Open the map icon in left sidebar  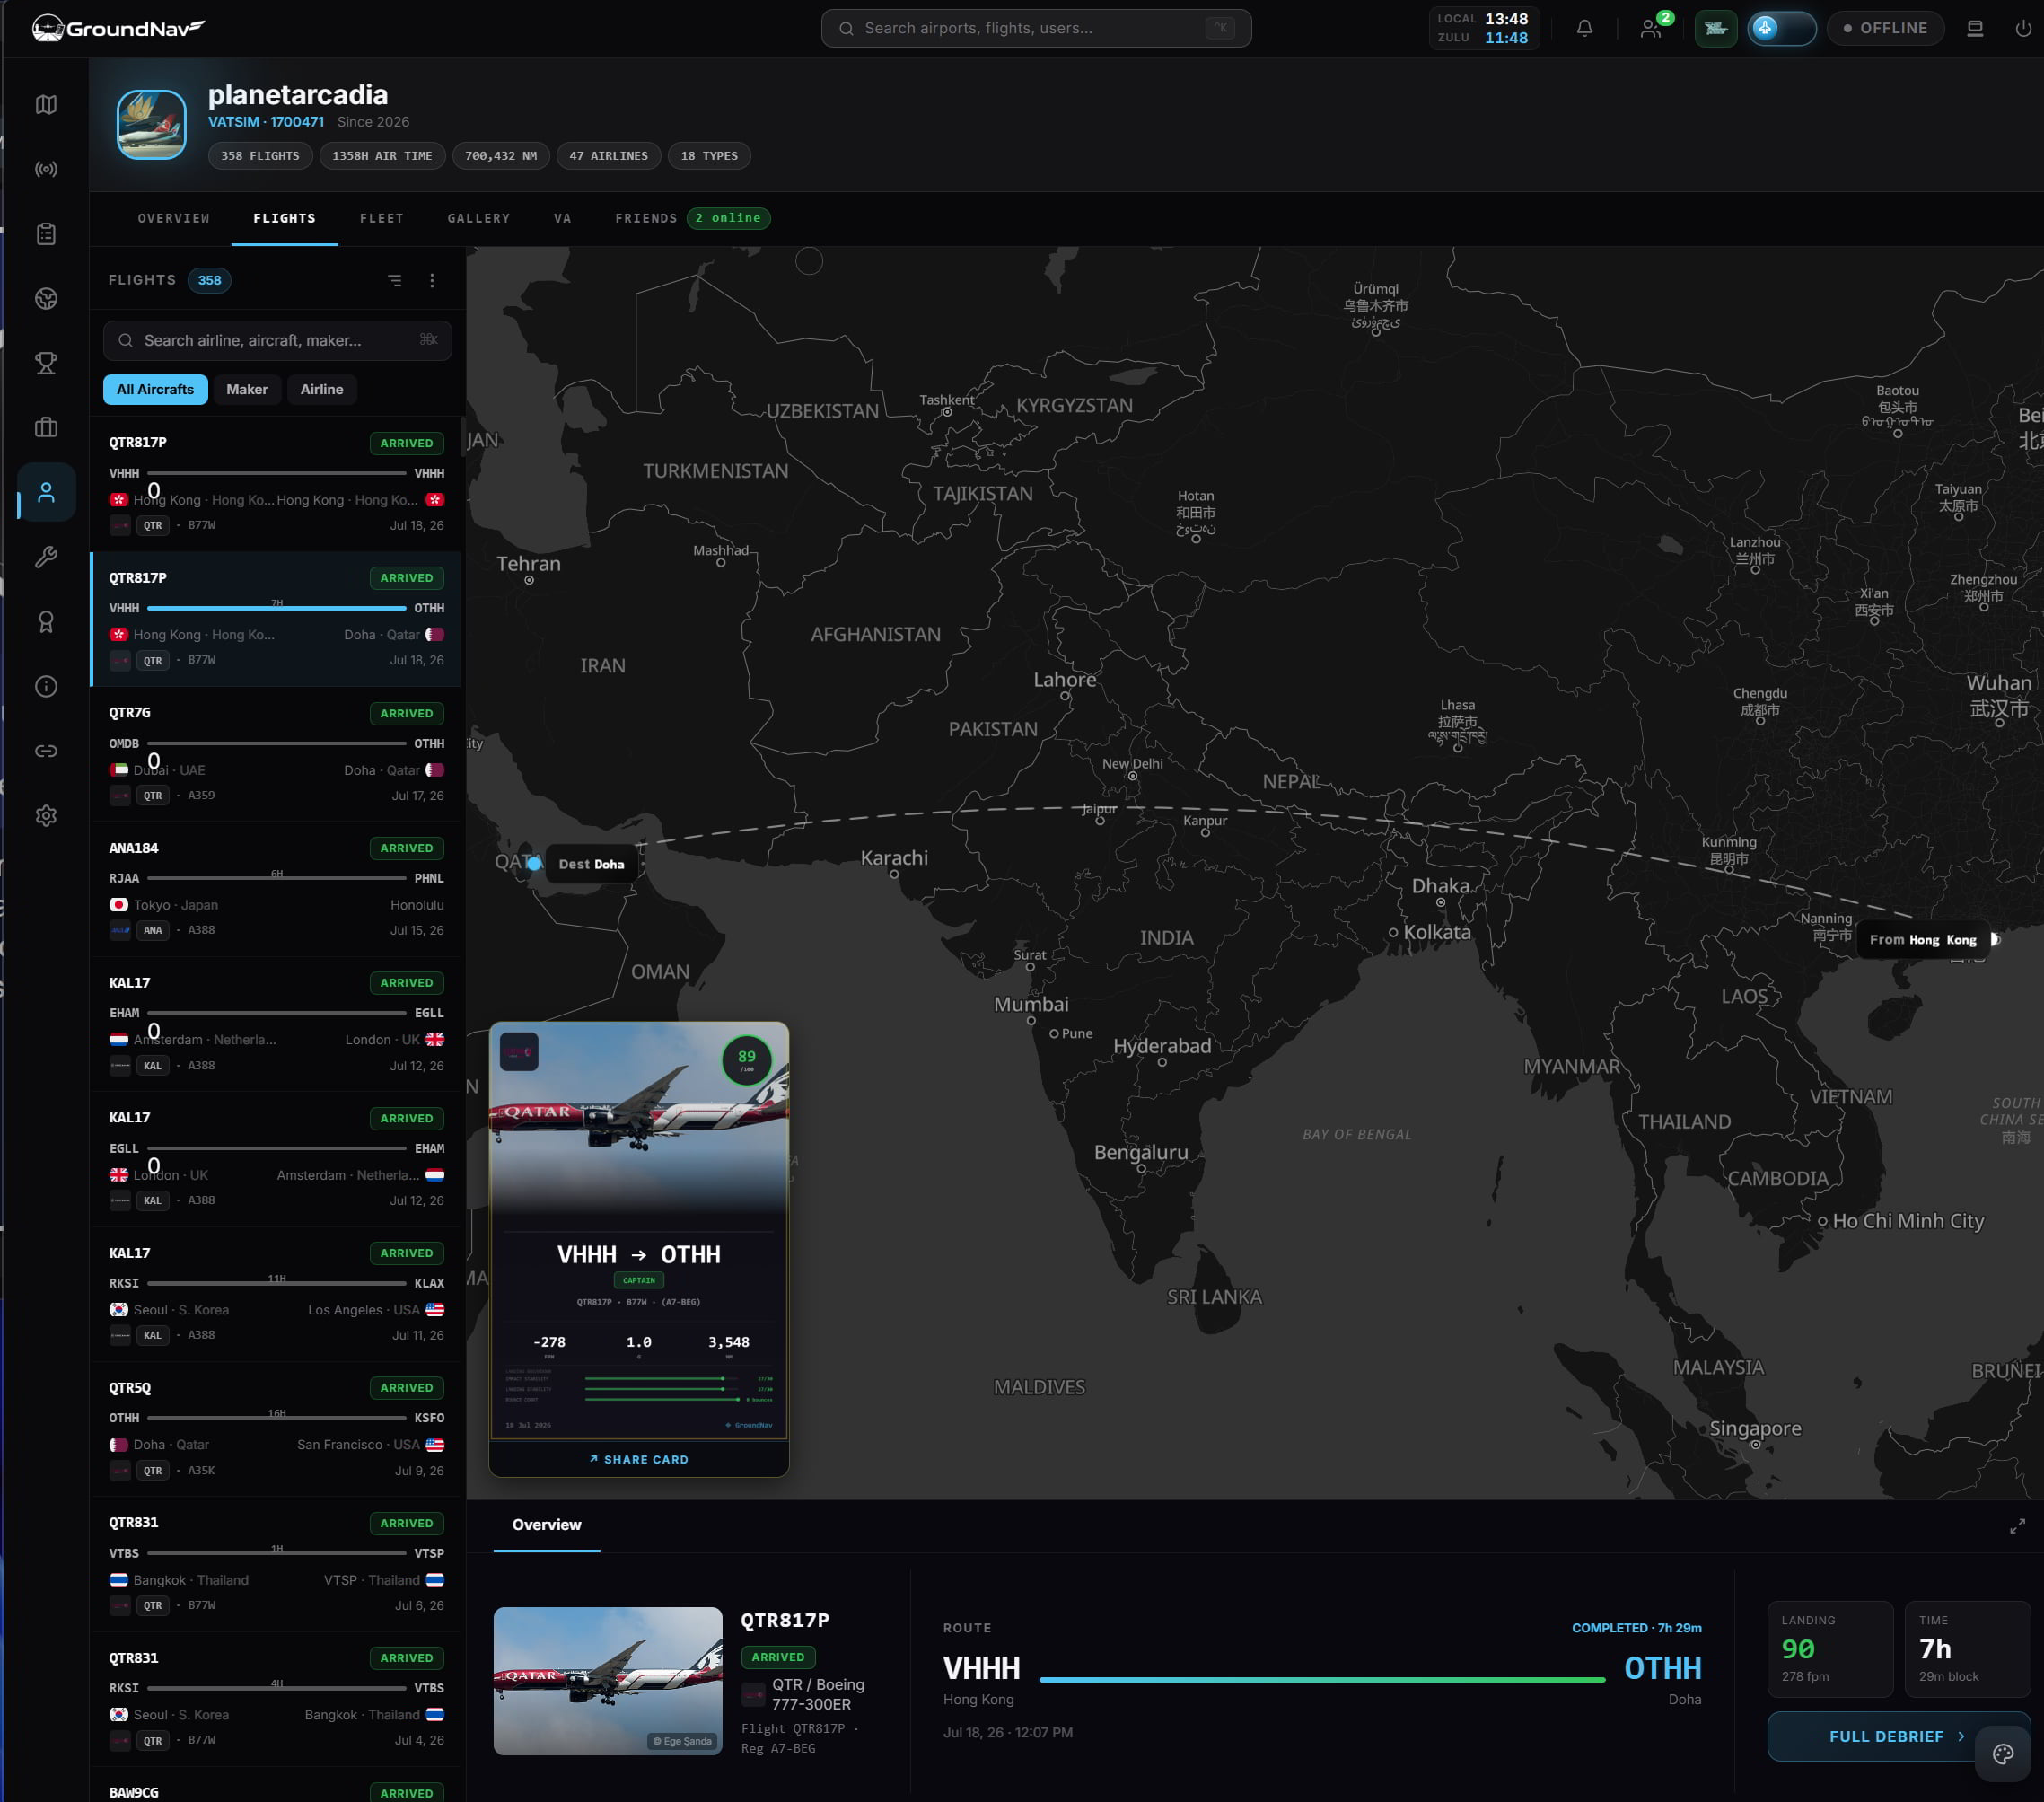point(46,105)
